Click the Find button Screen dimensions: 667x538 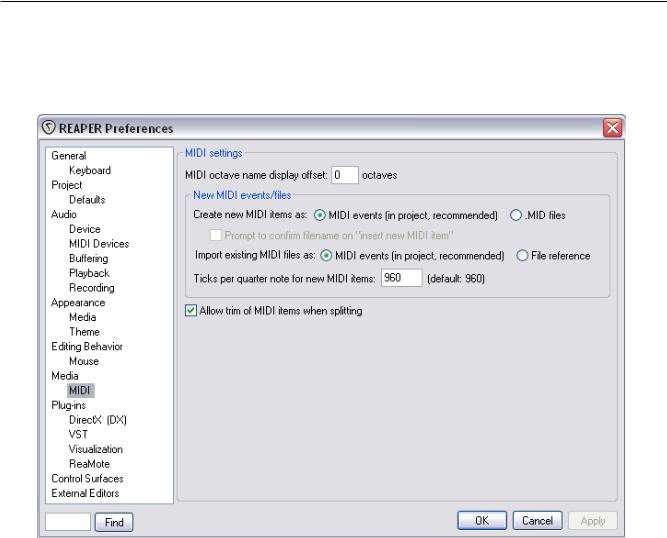114,522
